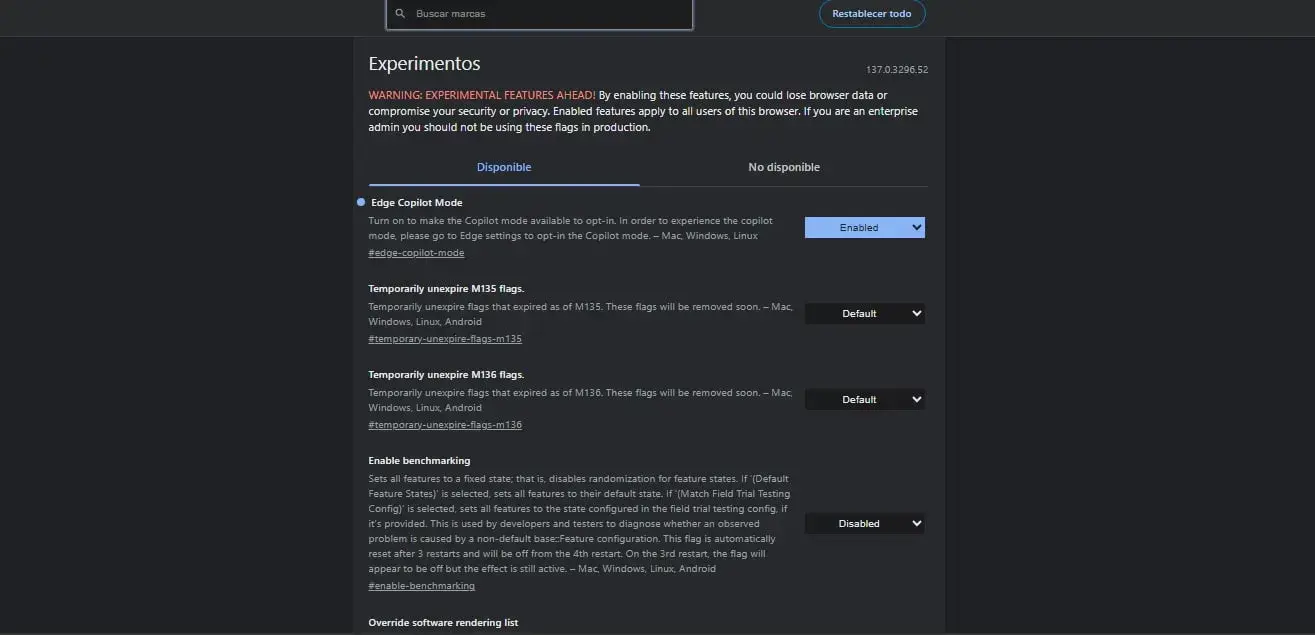
Task: Open the Disabled dropdown for Enable benchmarking
Action: [864, 522]
